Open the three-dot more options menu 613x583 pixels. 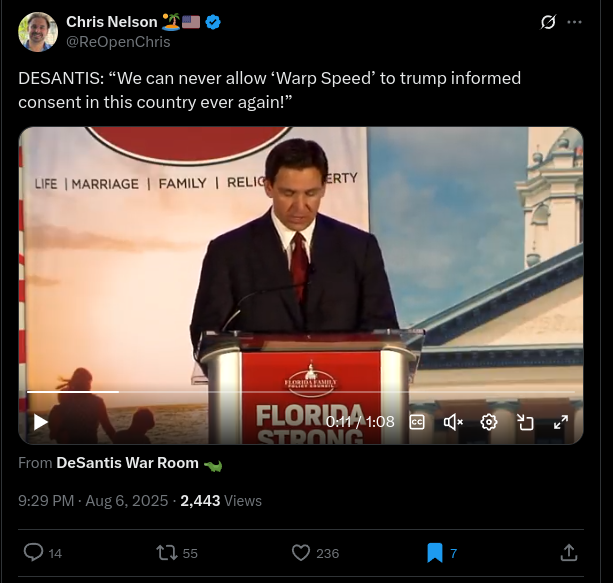point(574,22)
